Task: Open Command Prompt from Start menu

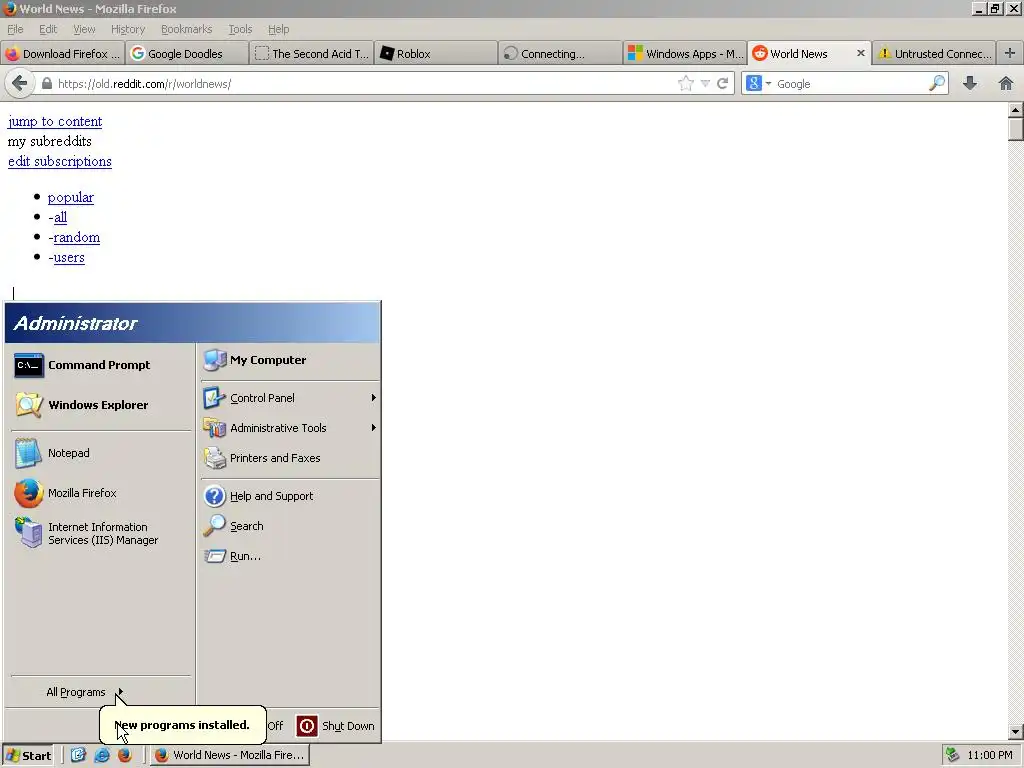Action: click(x=100, y=365)
